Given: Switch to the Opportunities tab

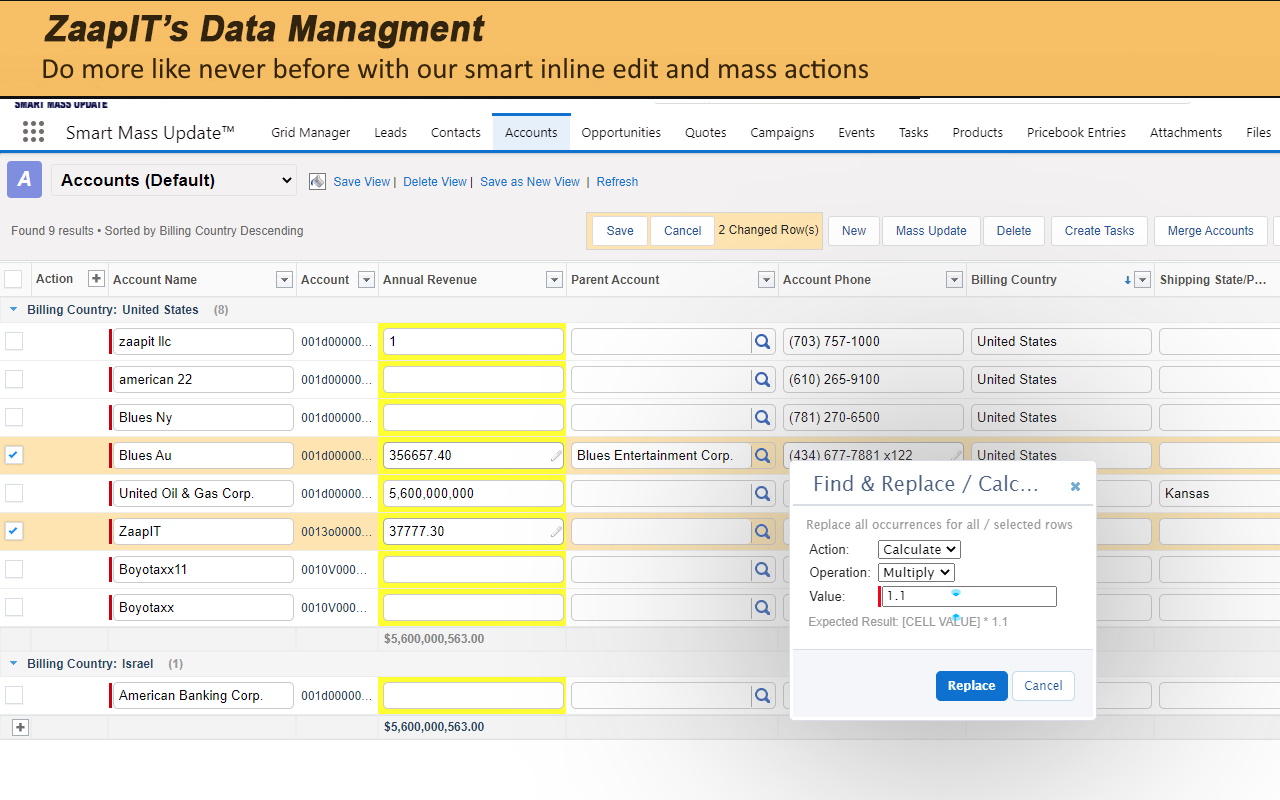Looking at the screenshot, I should pyautogui.click(x=621, y=132).
